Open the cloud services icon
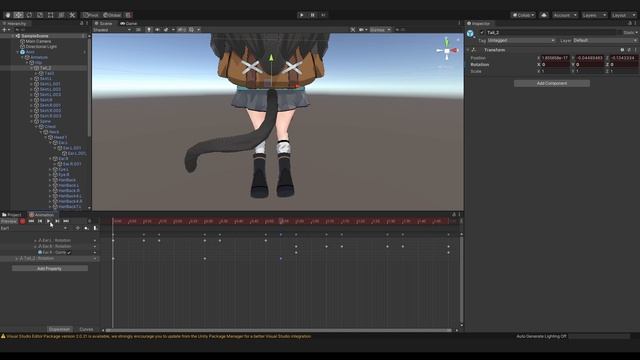Screen dimensions: 640x360 pos(544,15)
